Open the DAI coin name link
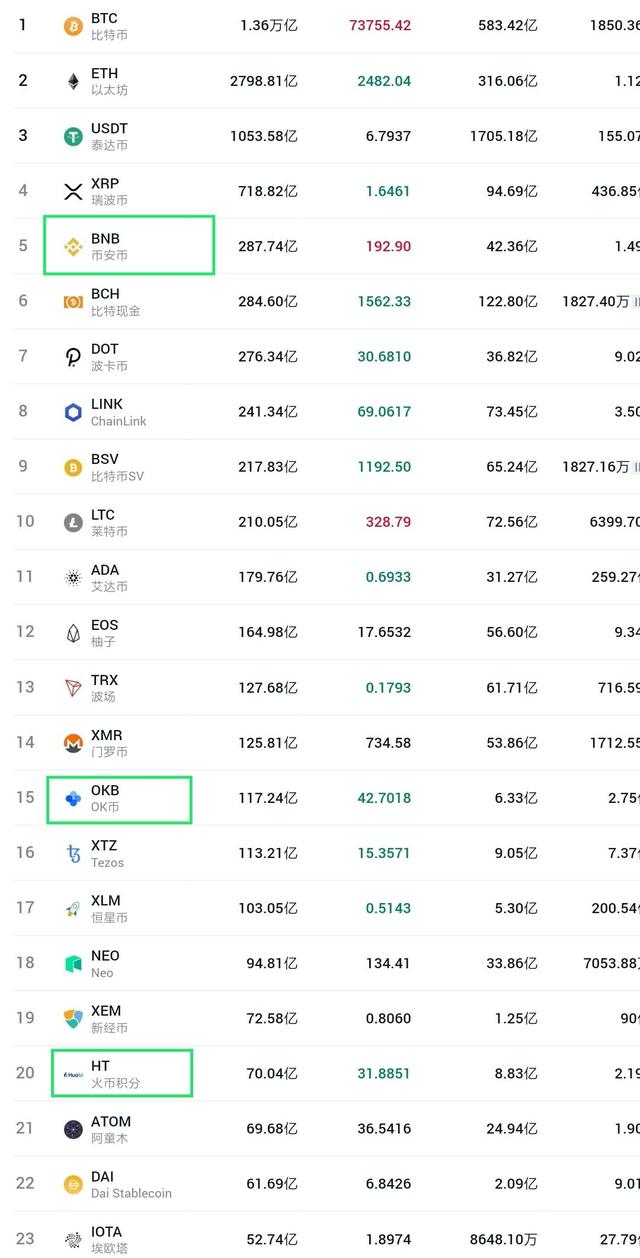 coord(102,1177)
